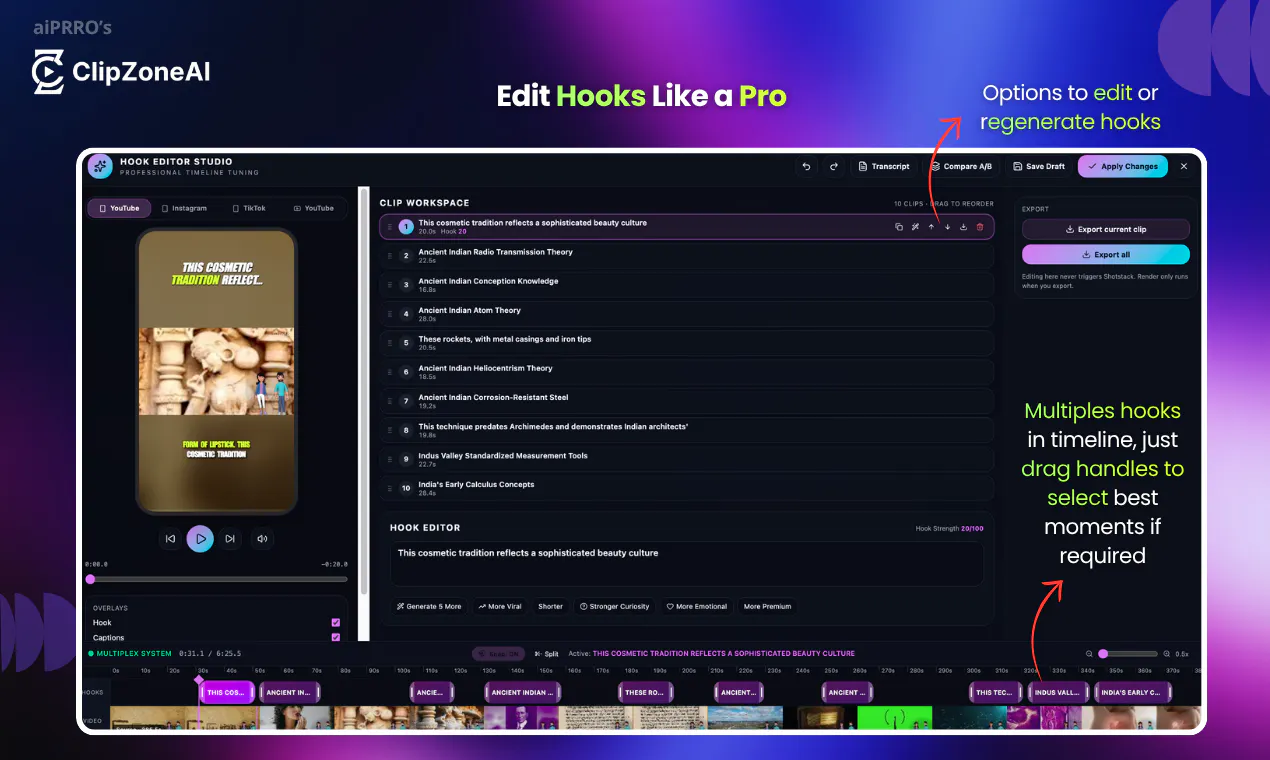Toggle the Hook overlay checkbox
Image resolution: width=1270 pixels, height=760 pixels.
click(335, 622)
